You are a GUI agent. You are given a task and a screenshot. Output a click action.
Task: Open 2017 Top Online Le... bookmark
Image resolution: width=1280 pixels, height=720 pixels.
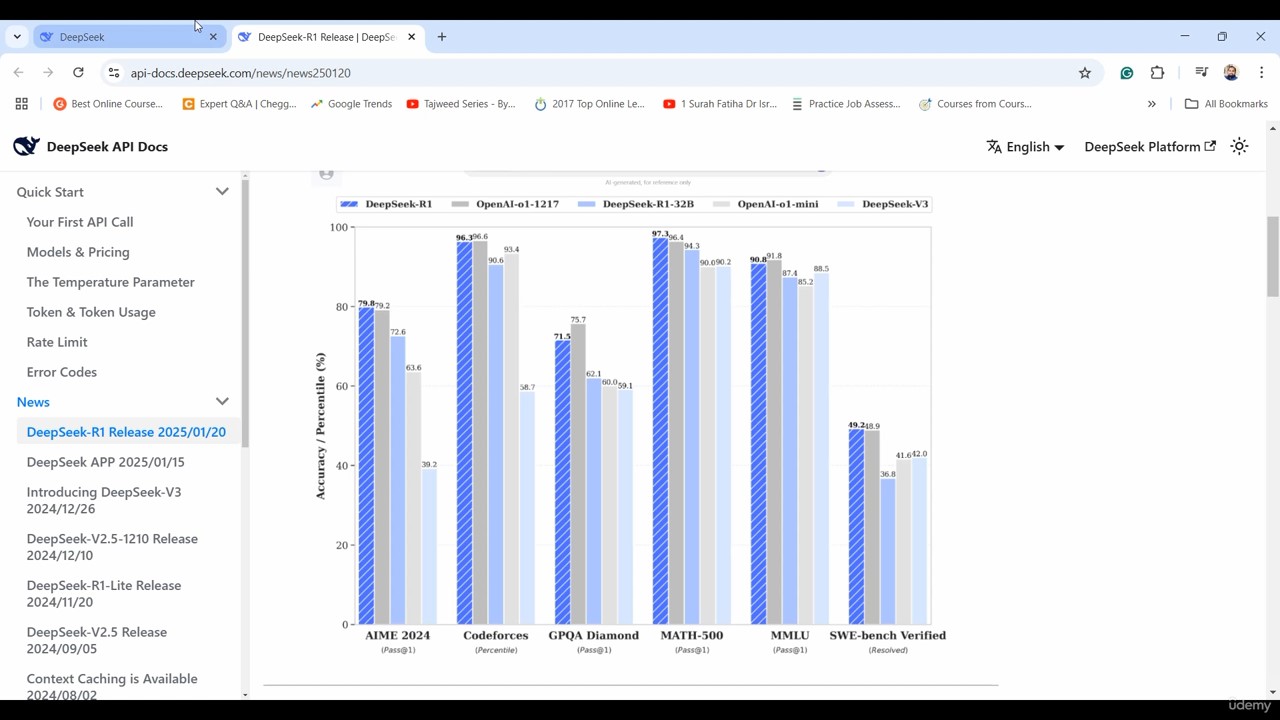coord(590,104)
